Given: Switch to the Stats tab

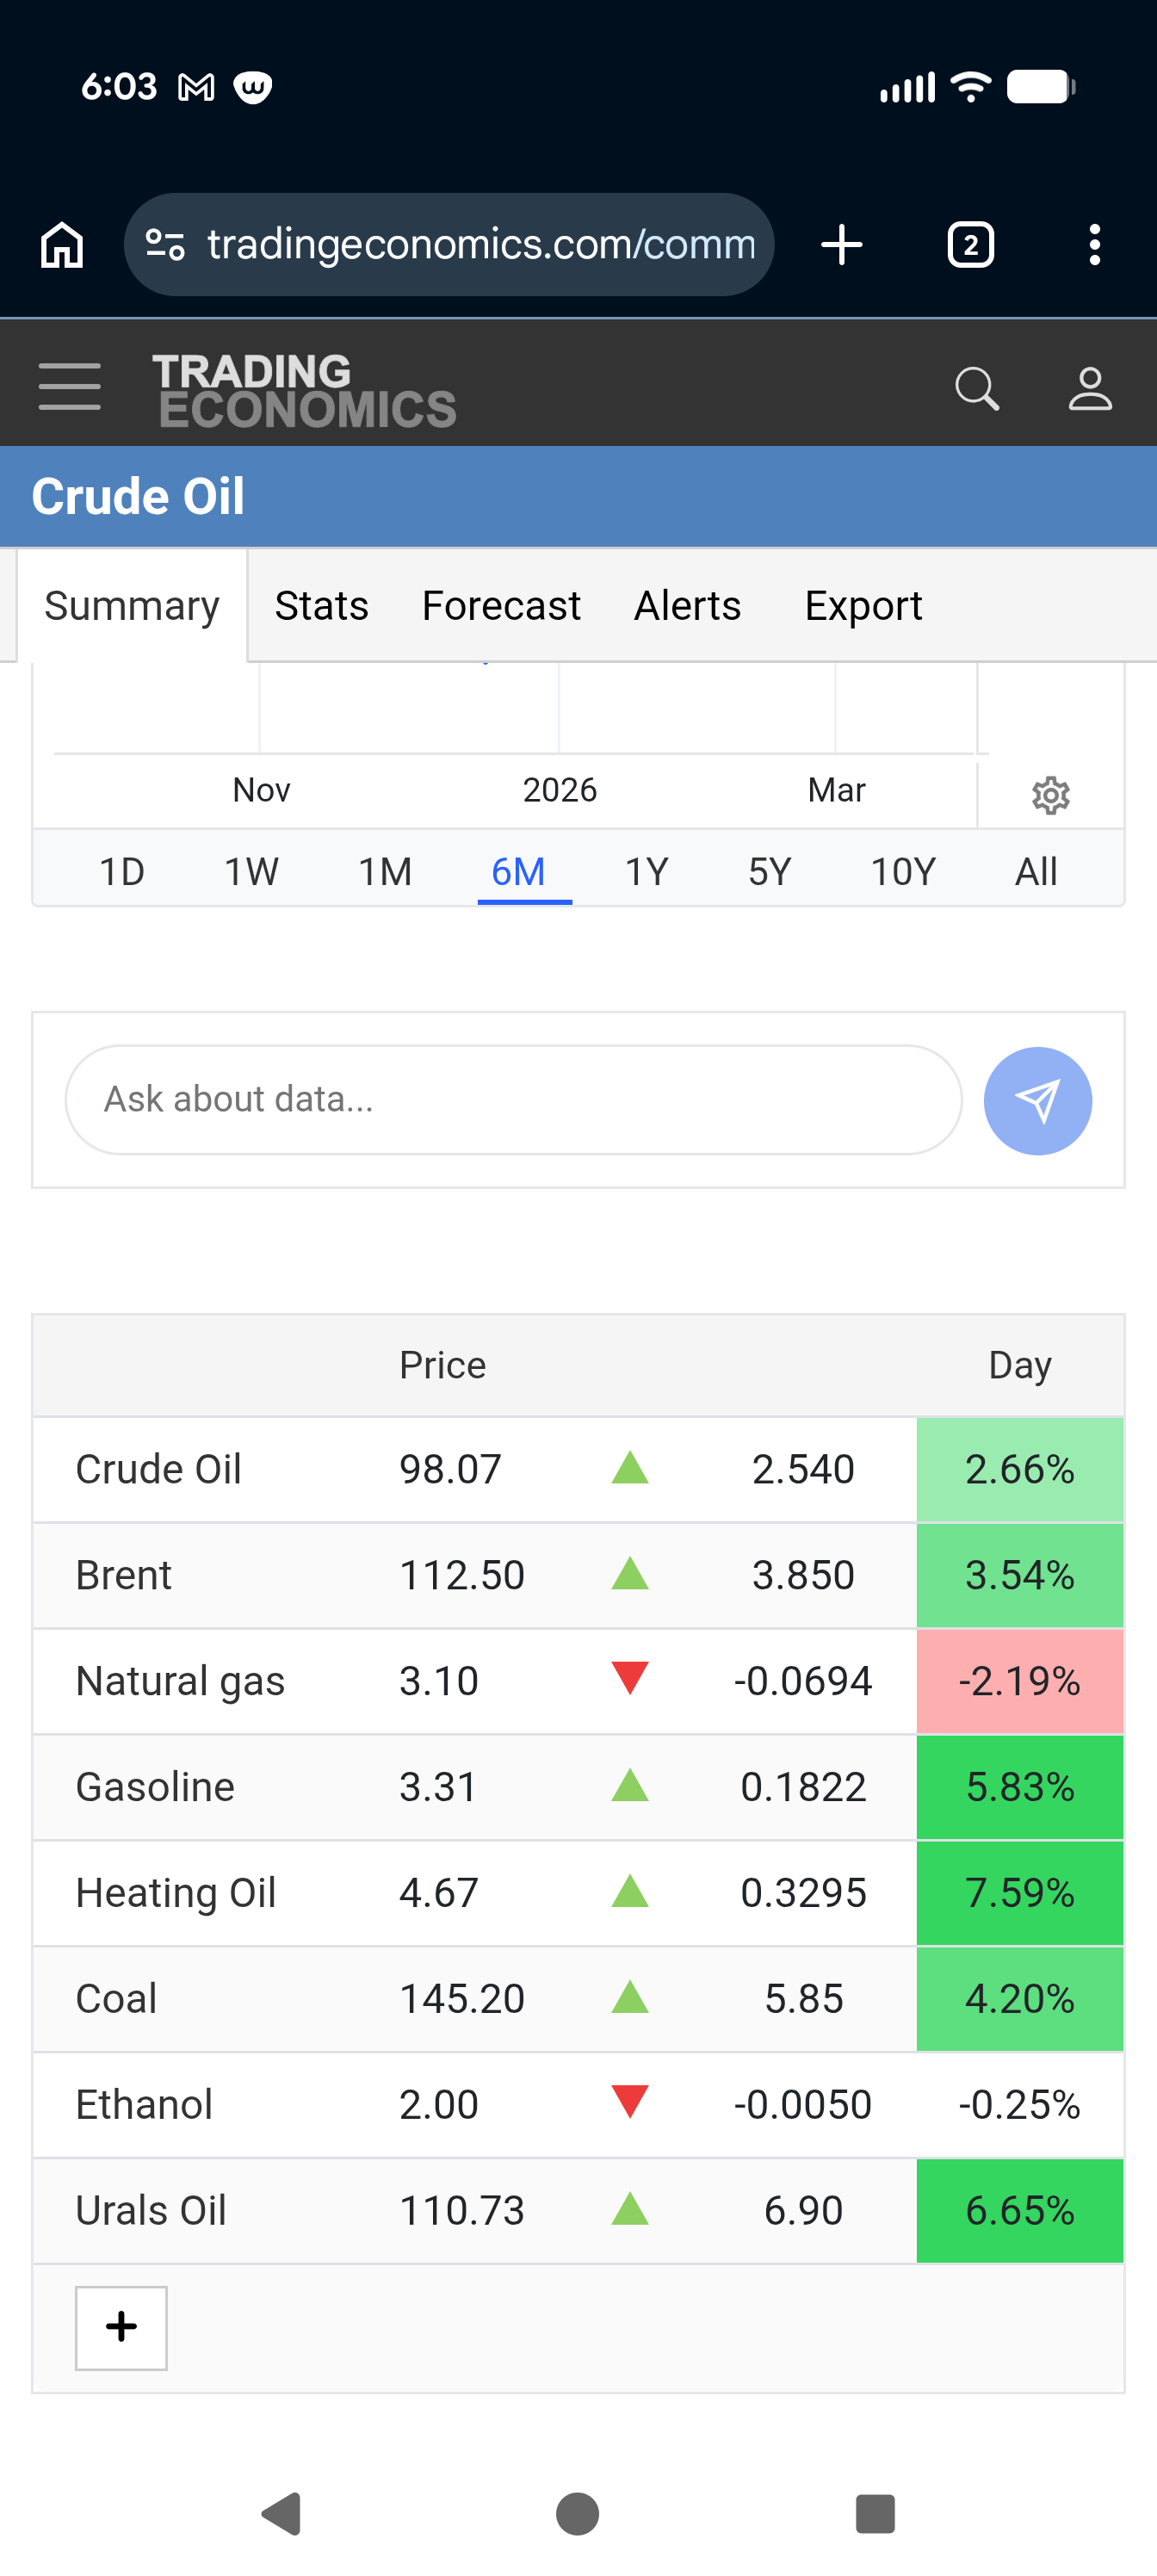Looking at the screenshot, I should (x=321, y=606).
